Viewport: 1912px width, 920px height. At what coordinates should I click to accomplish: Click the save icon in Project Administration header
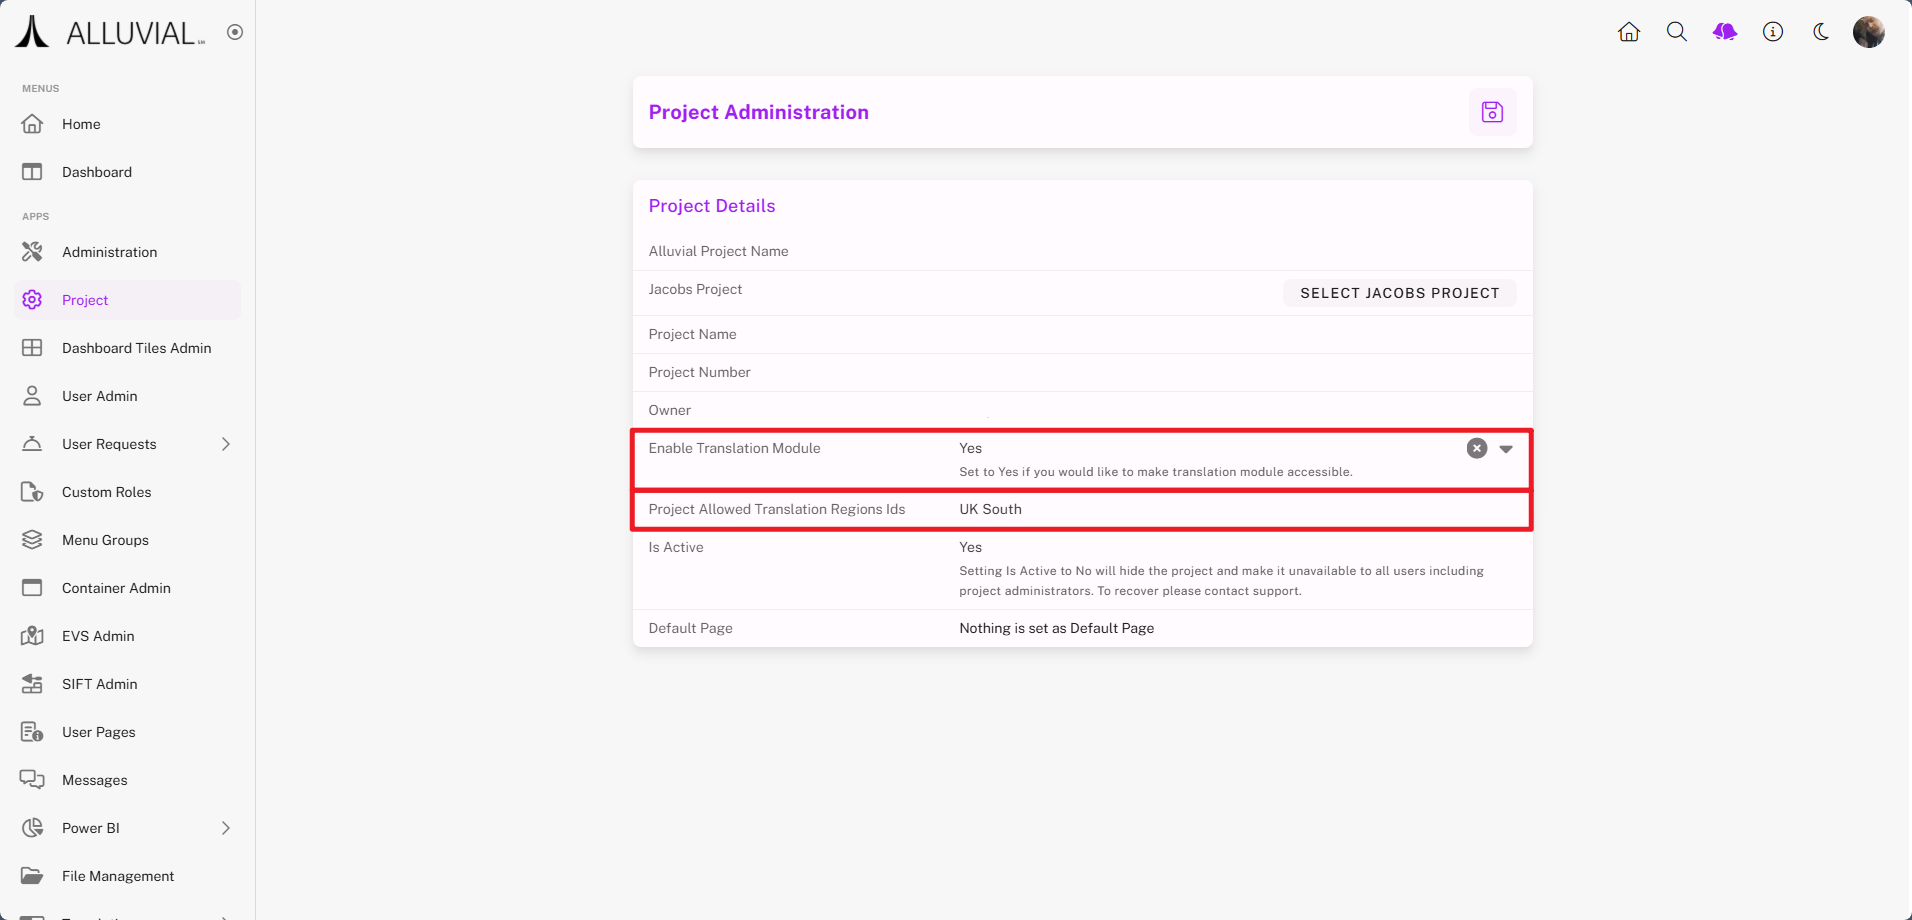[1492, 112]
